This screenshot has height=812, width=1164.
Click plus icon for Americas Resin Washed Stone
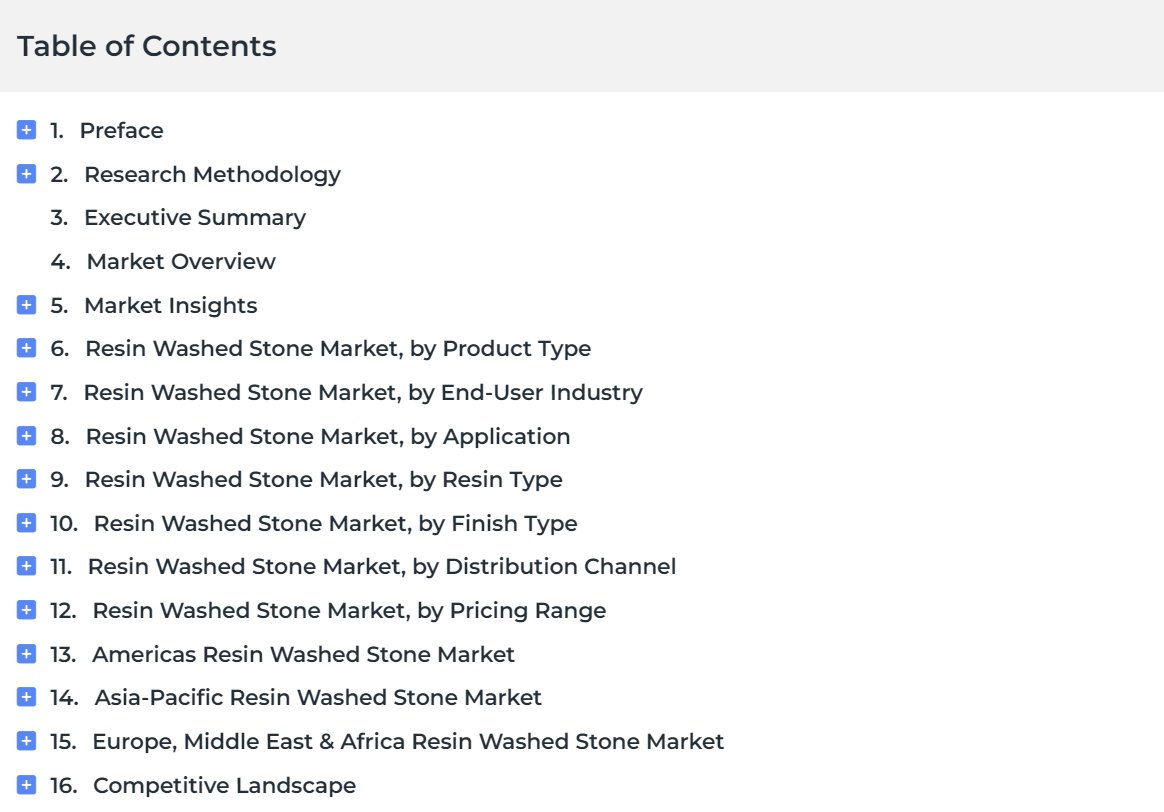click(x=26, y=654)
